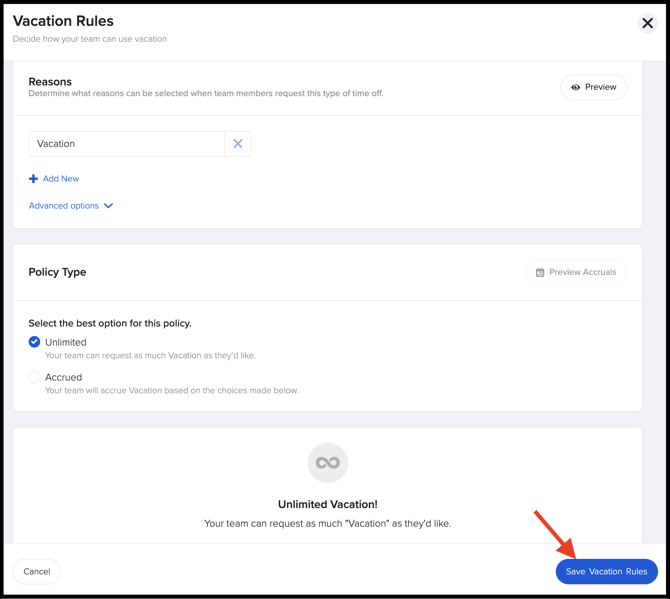Click the Accrued option label
Image resolution: width=670 pixels, height=599 pixels.
[x=64, y=377]
